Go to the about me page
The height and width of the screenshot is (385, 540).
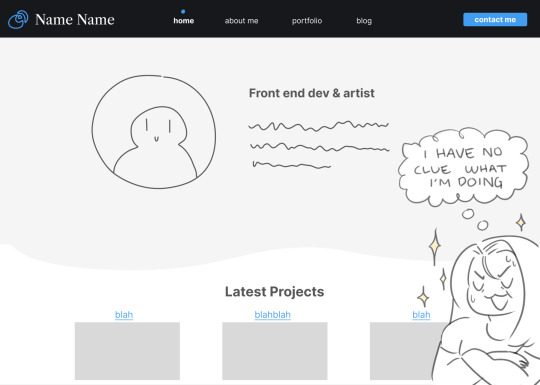point(241,21)
